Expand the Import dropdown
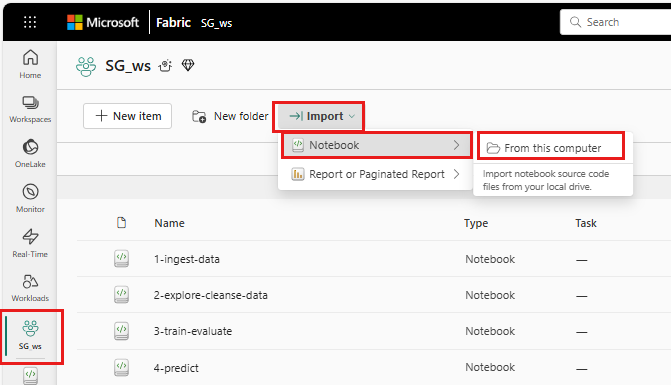Screen dimensions: 671x385 pos(321,116)
